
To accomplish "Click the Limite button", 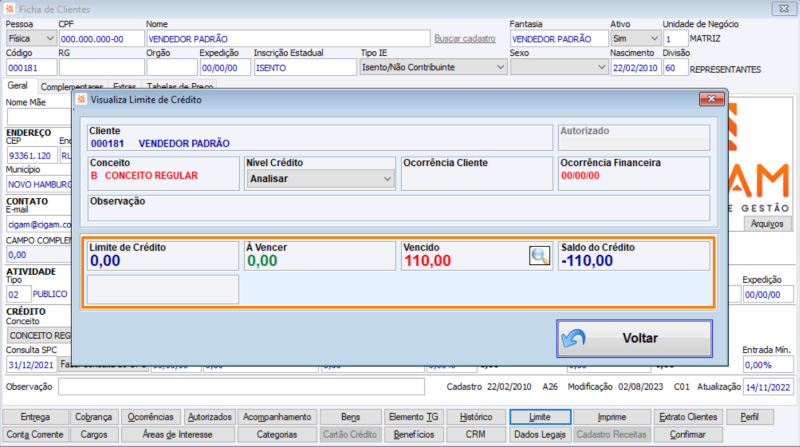I will tap(540, 417).
